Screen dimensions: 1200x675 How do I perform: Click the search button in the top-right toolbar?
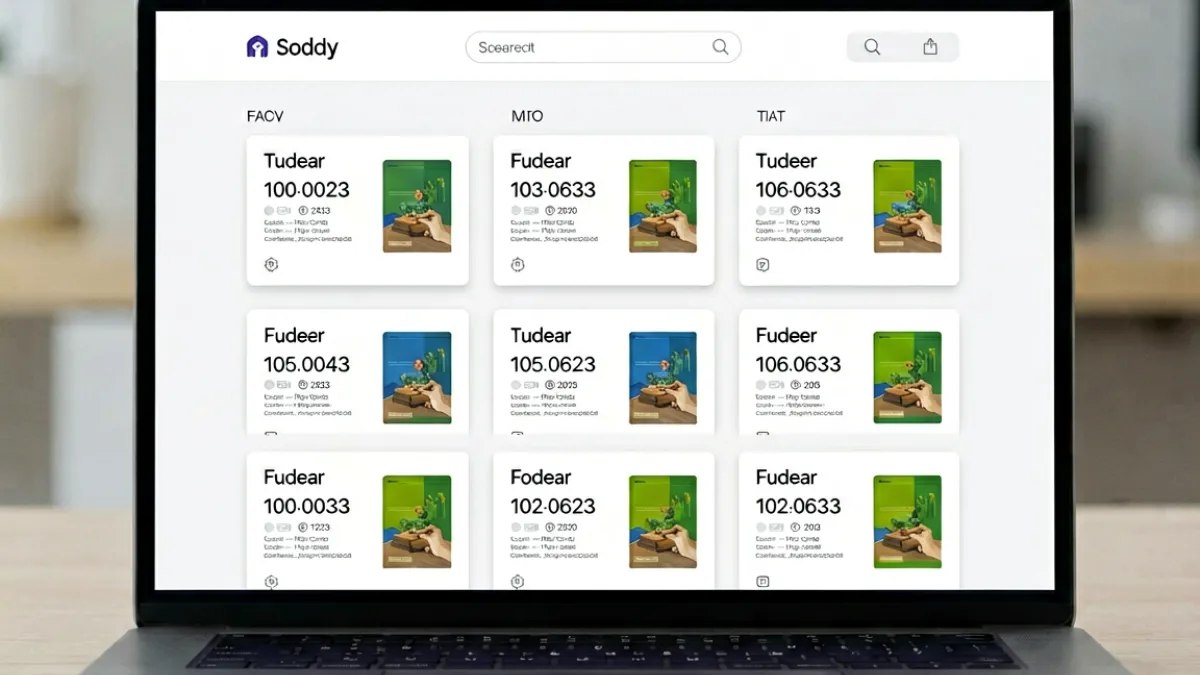pyautogui.click(x=872, y=47)
